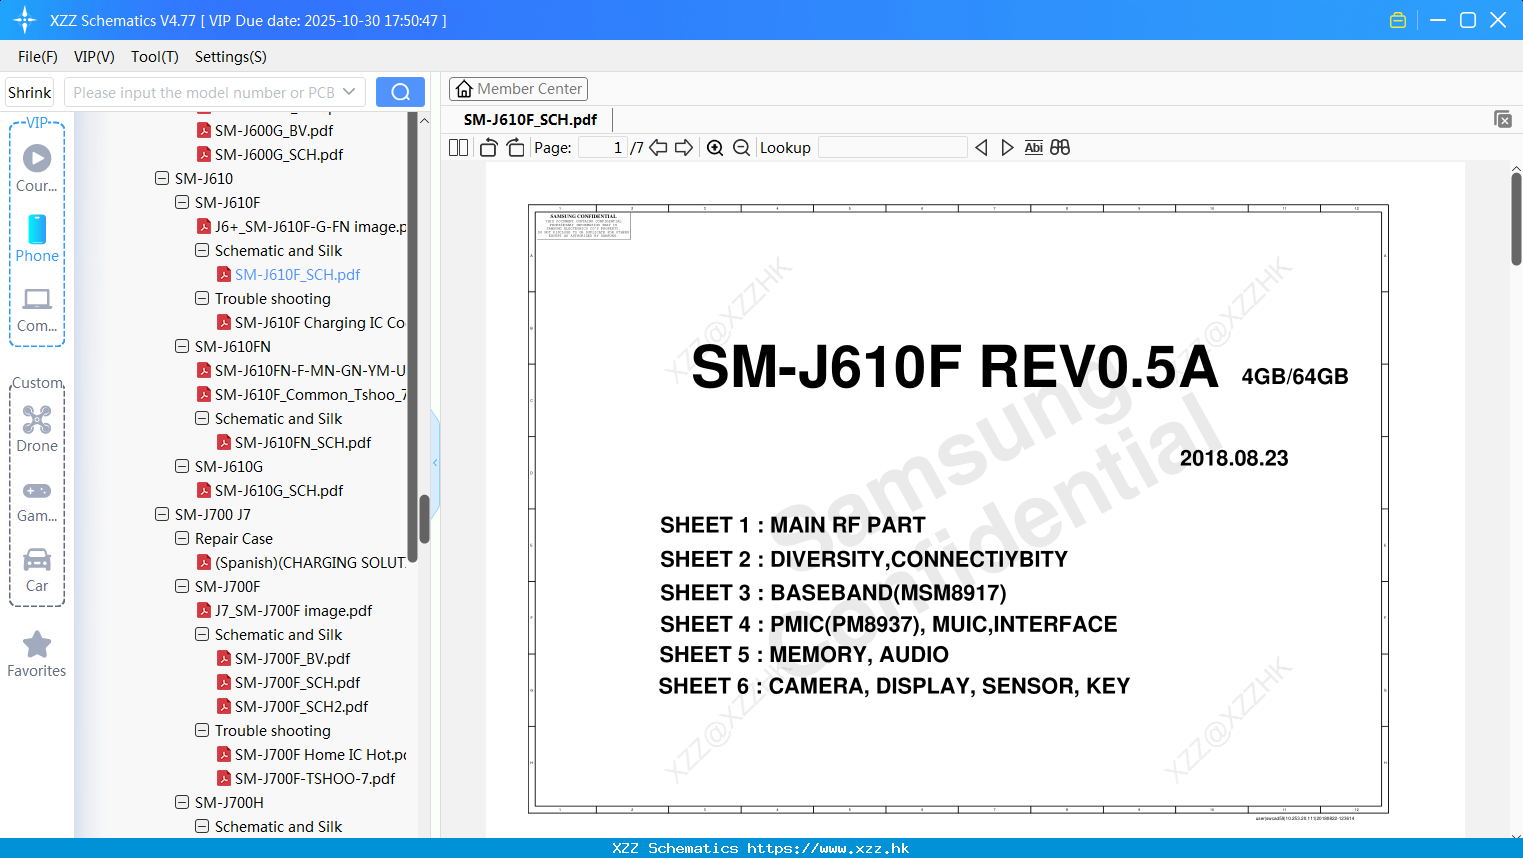This screenshot has width=1523, height=858.
Task: Open SM-J600G_SCH.pdf file
Action: click(270, 154)
